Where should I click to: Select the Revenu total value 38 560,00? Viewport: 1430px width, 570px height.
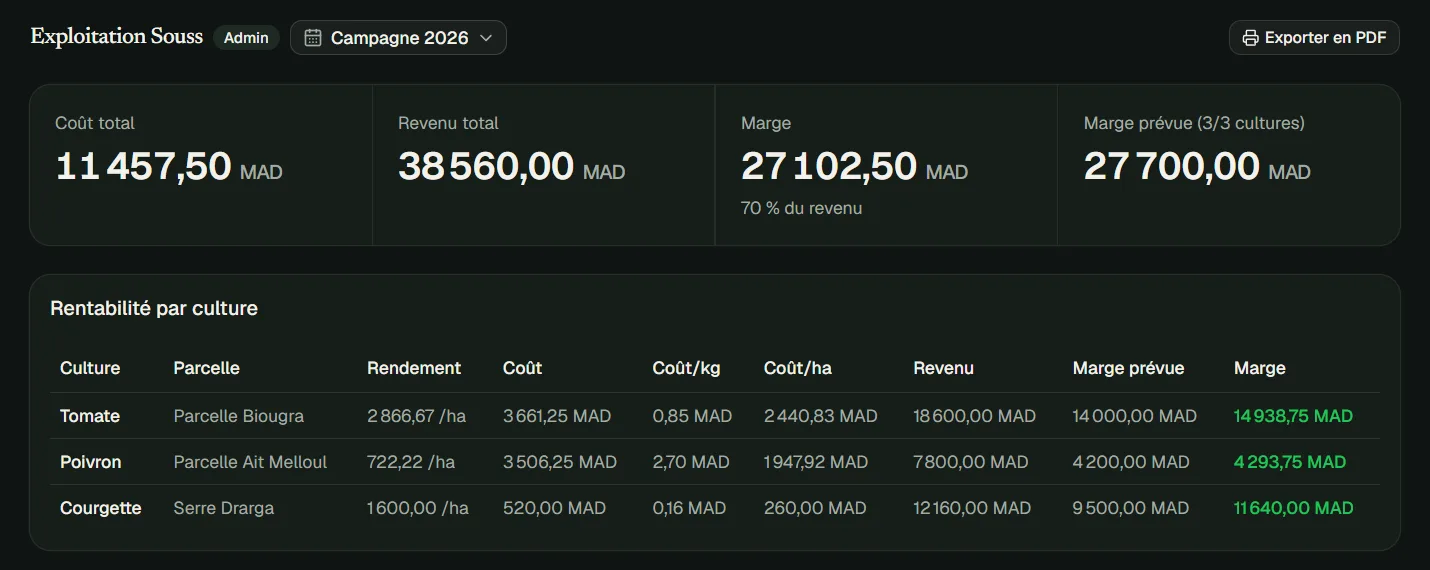[x=486, y=166]
